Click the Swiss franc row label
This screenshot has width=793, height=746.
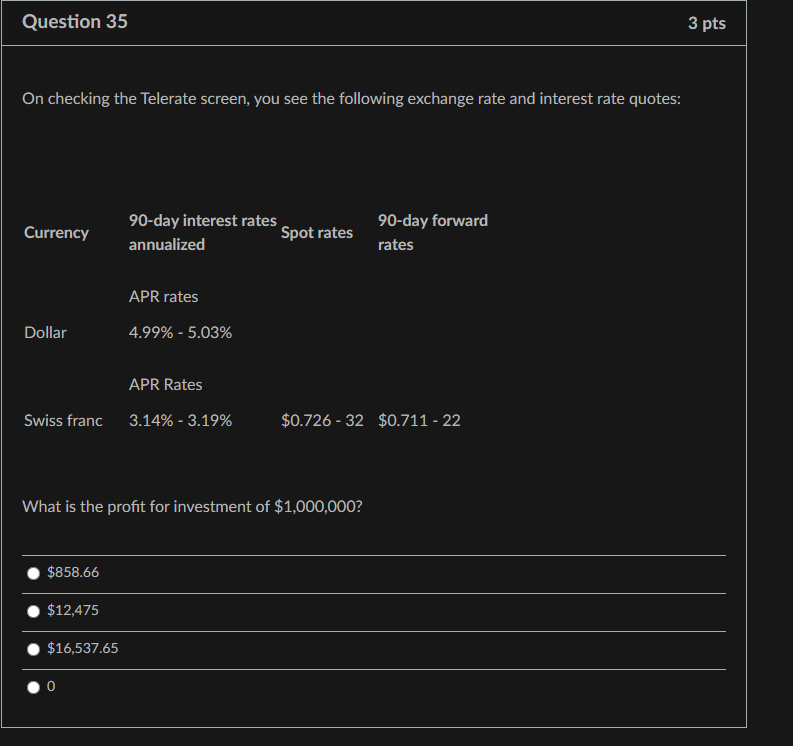63,420
